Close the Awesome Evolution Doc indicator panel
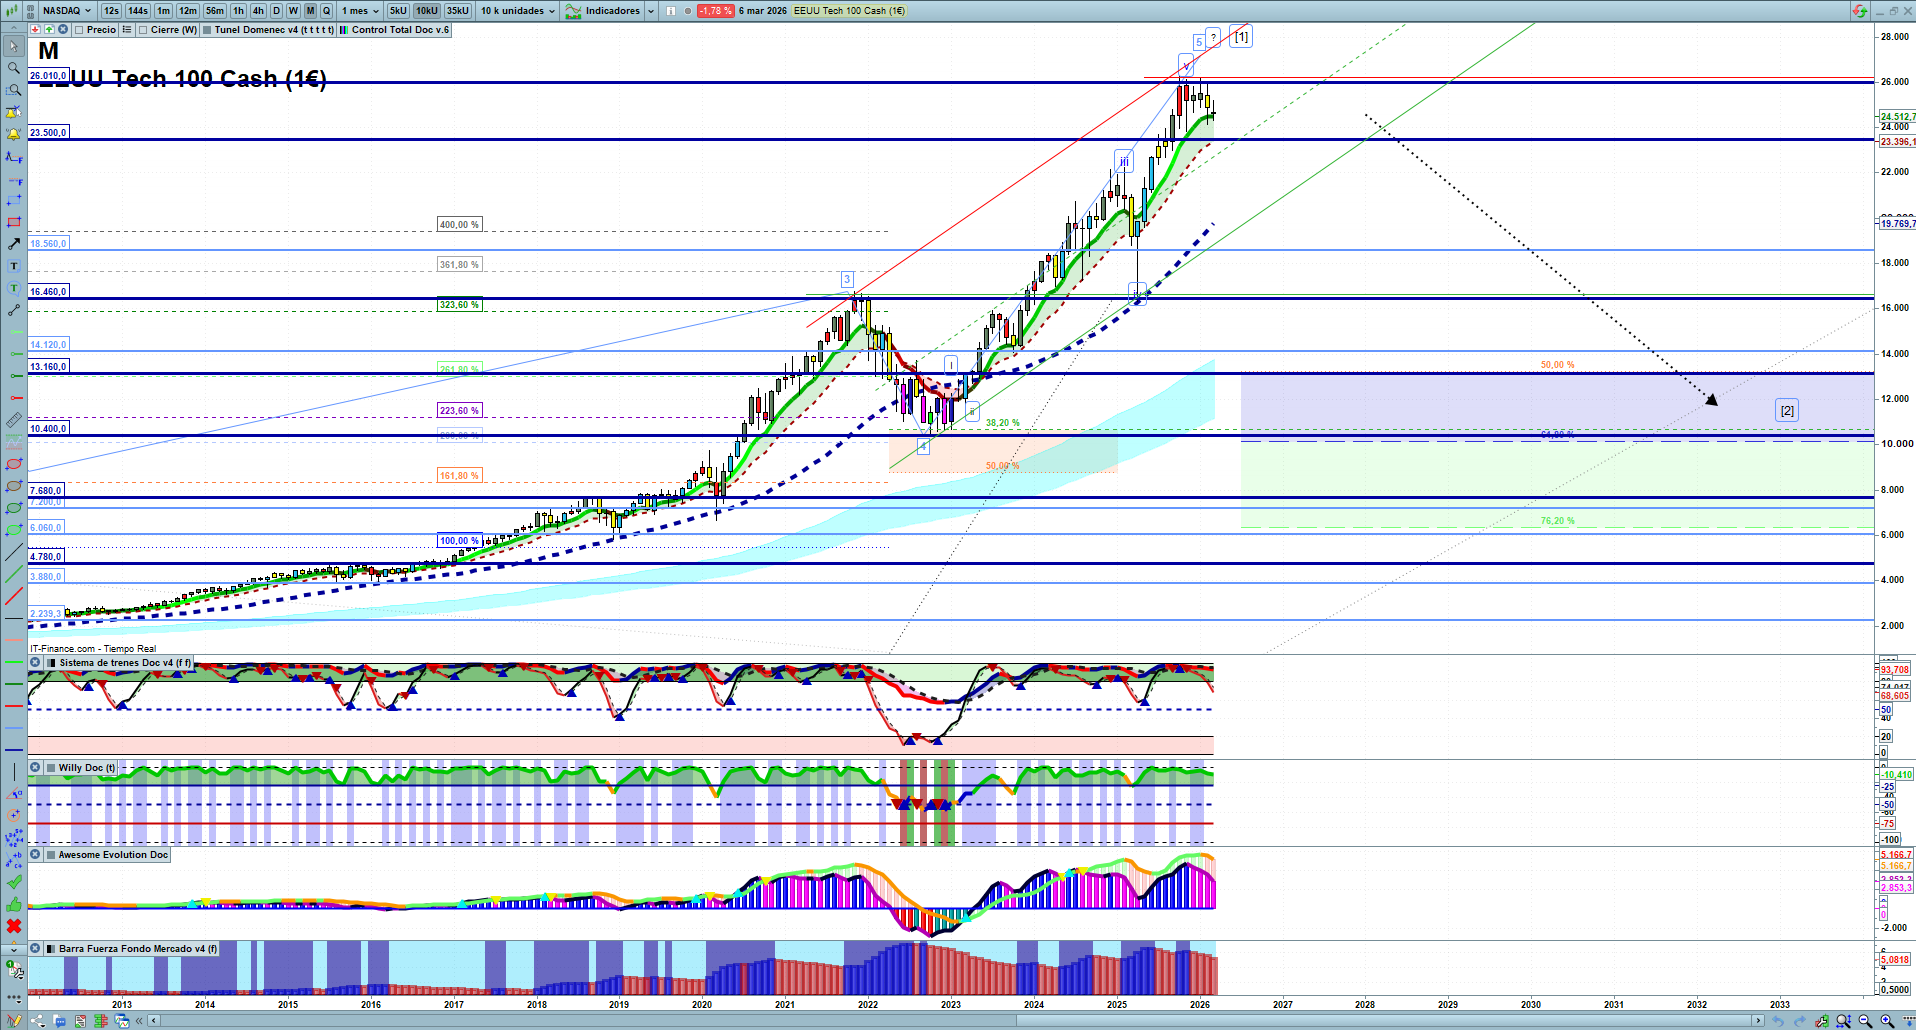1916x1030 pixels. [35, 855]
